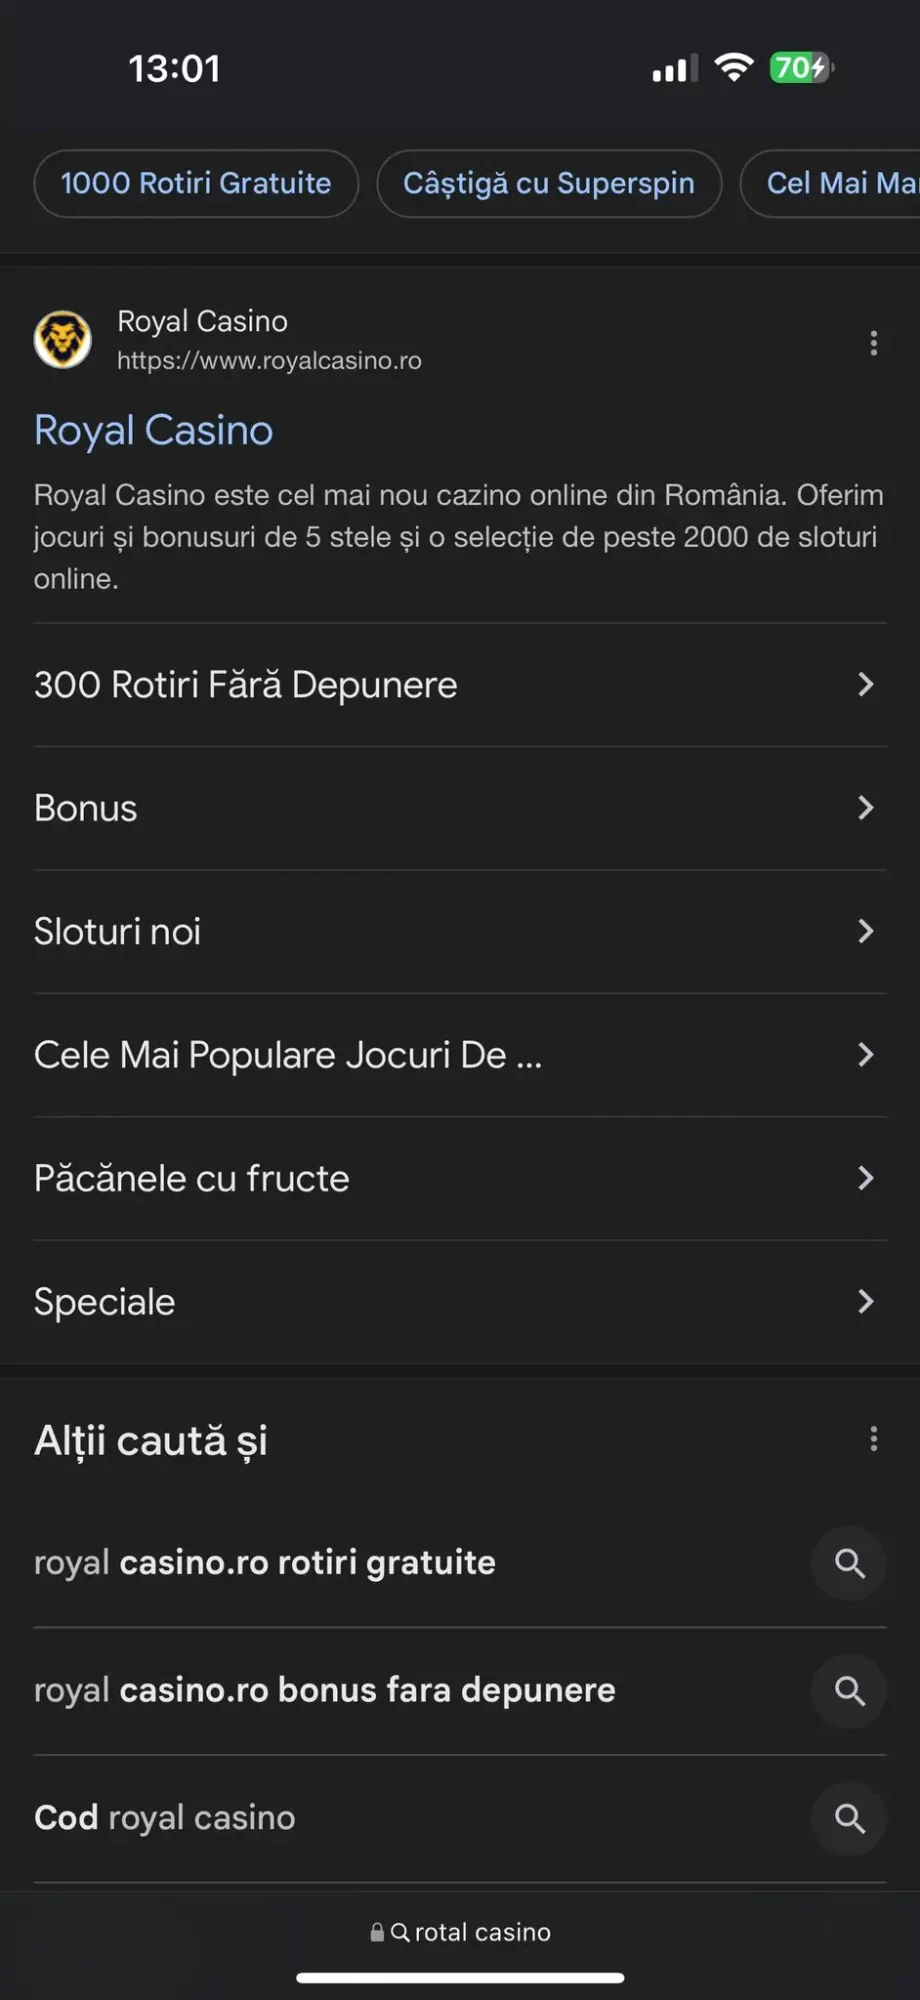Select the Câștigă cu Superspin chip
The width and height of the screenshot is (920, 2000).
(x=549, y=183)
